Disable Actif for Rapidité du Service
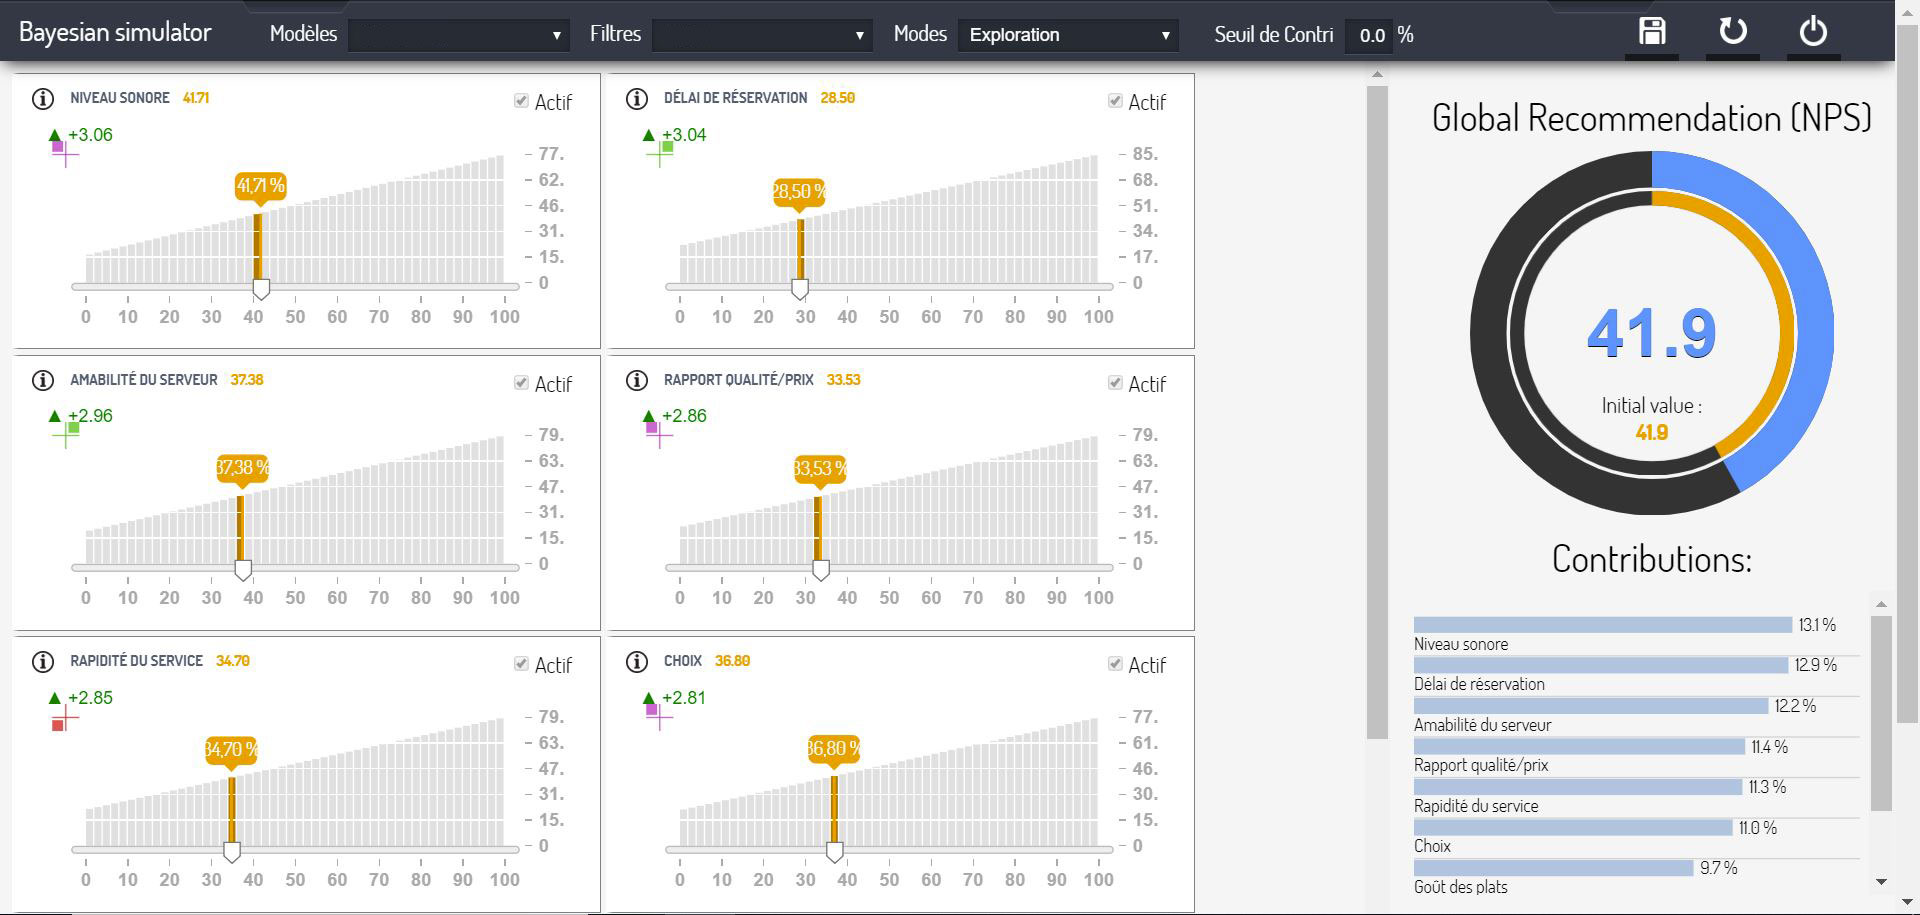The image size is (1920, 915). pos(521,664)
